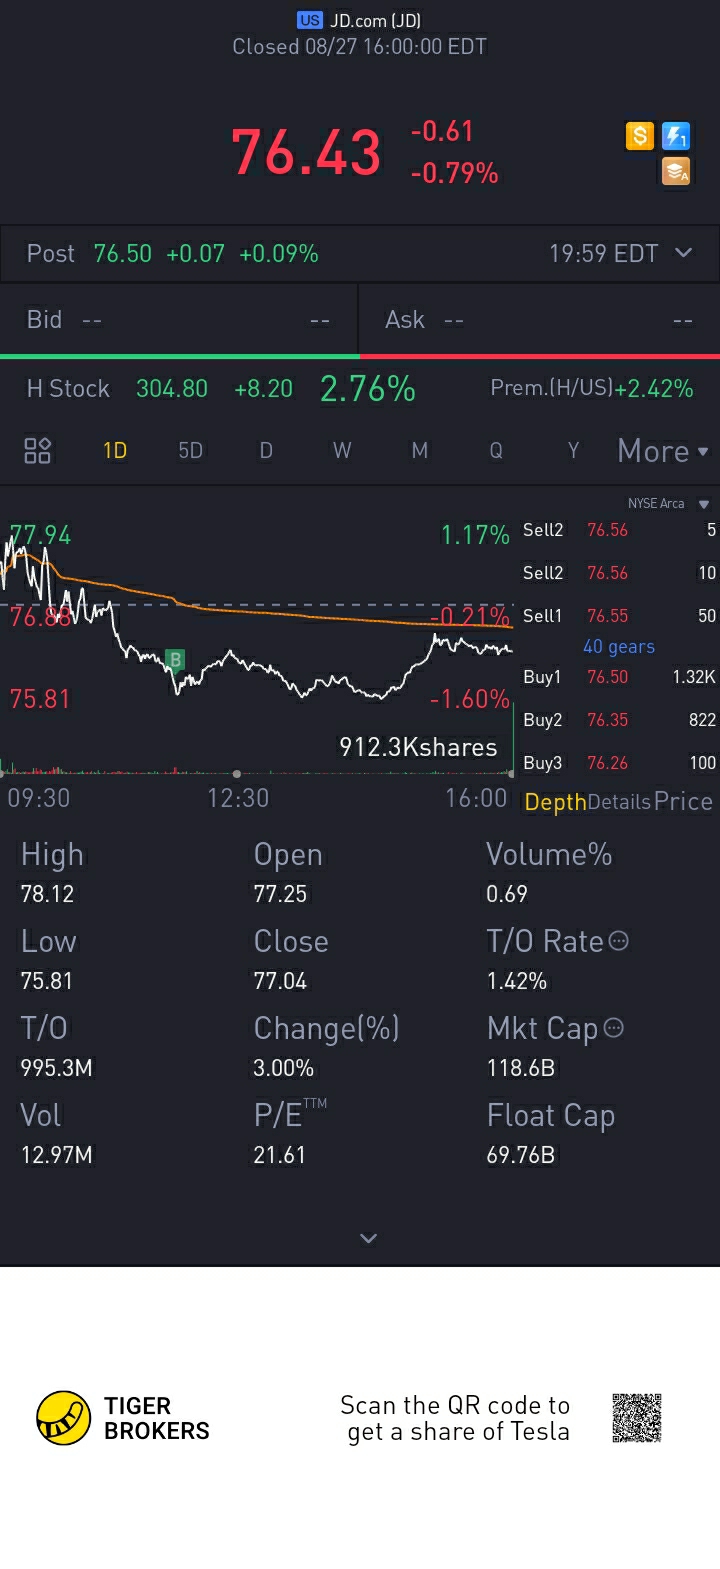Tap the green B marker on chart
This screenshot has height=1569, width=720.
(x=176, y=659)
